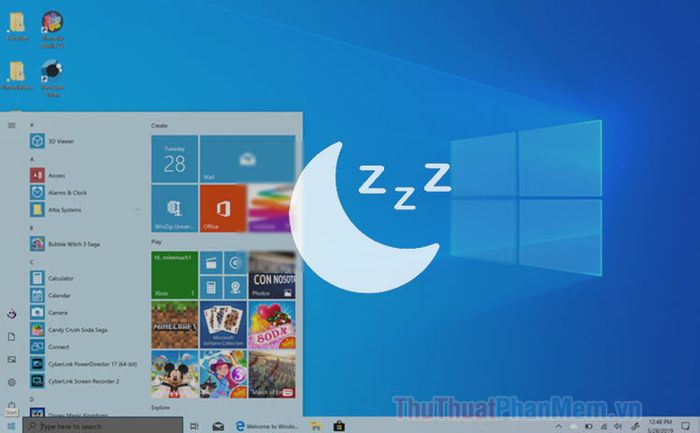Open the user account avatar in Start rail

coord(12,314)
